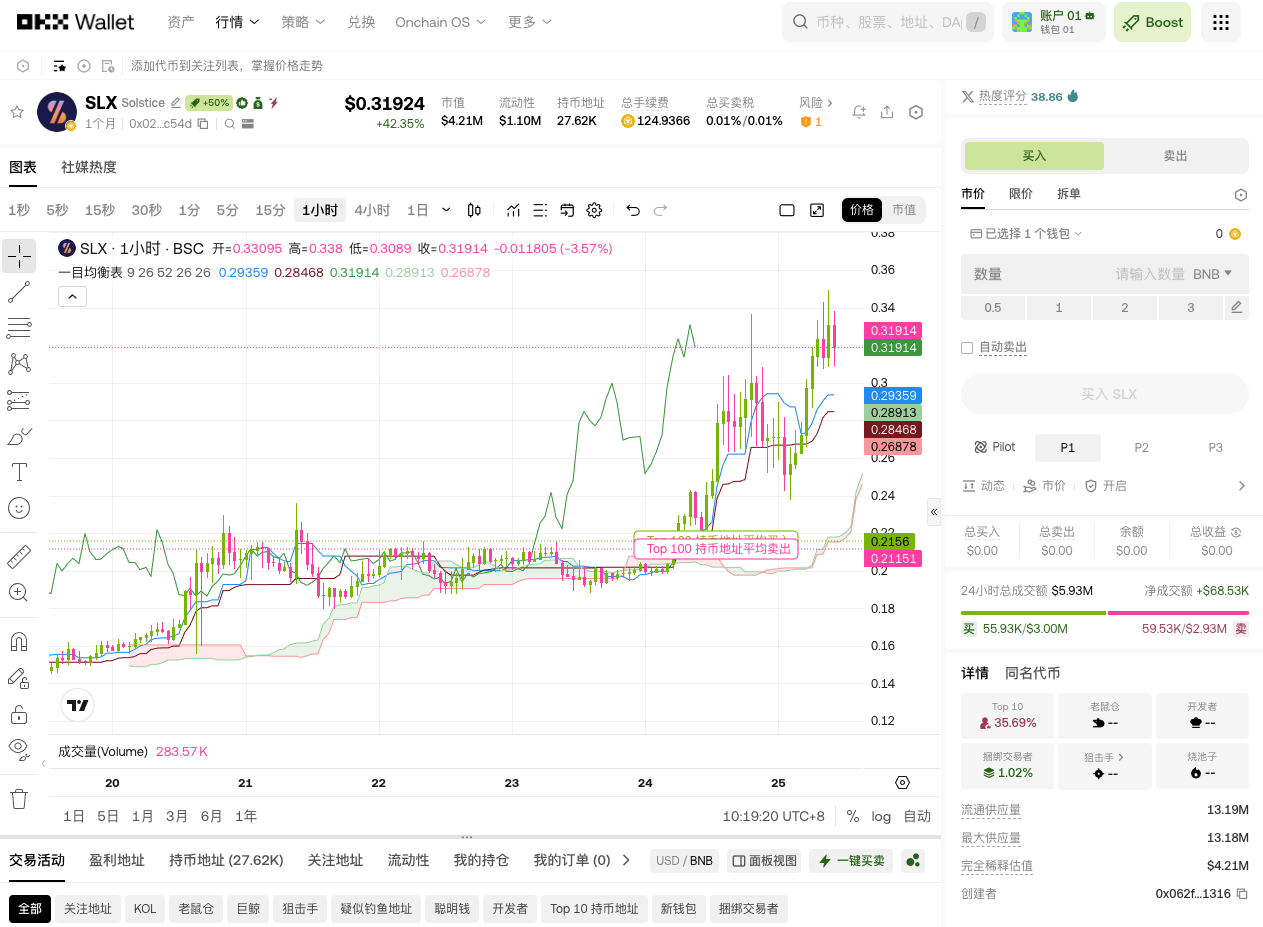1263x927 pixels.
Task: Select the trend line drawing tool
Action: point(18,292)
